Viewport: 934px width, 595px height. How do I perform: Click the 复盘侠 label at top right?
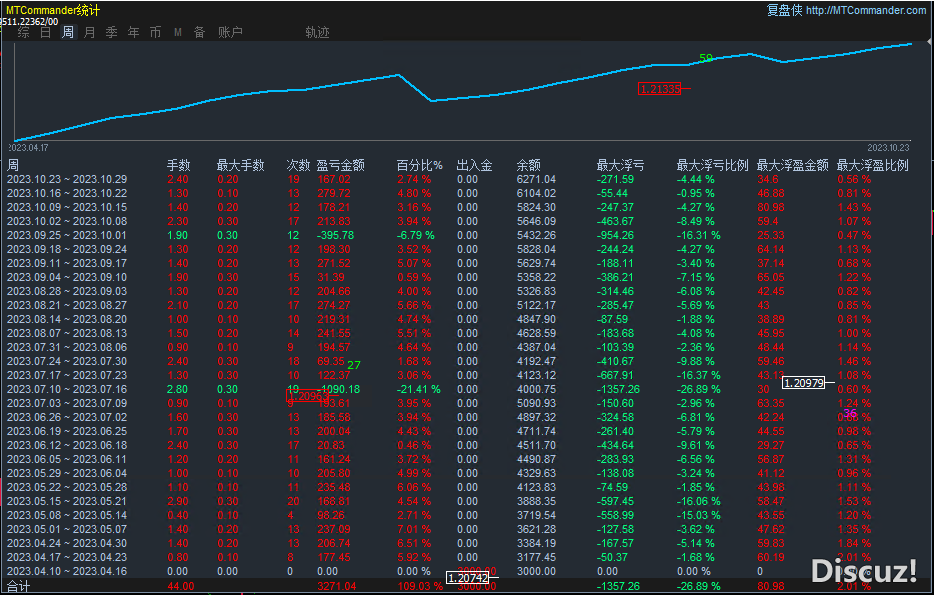(783, 11)
